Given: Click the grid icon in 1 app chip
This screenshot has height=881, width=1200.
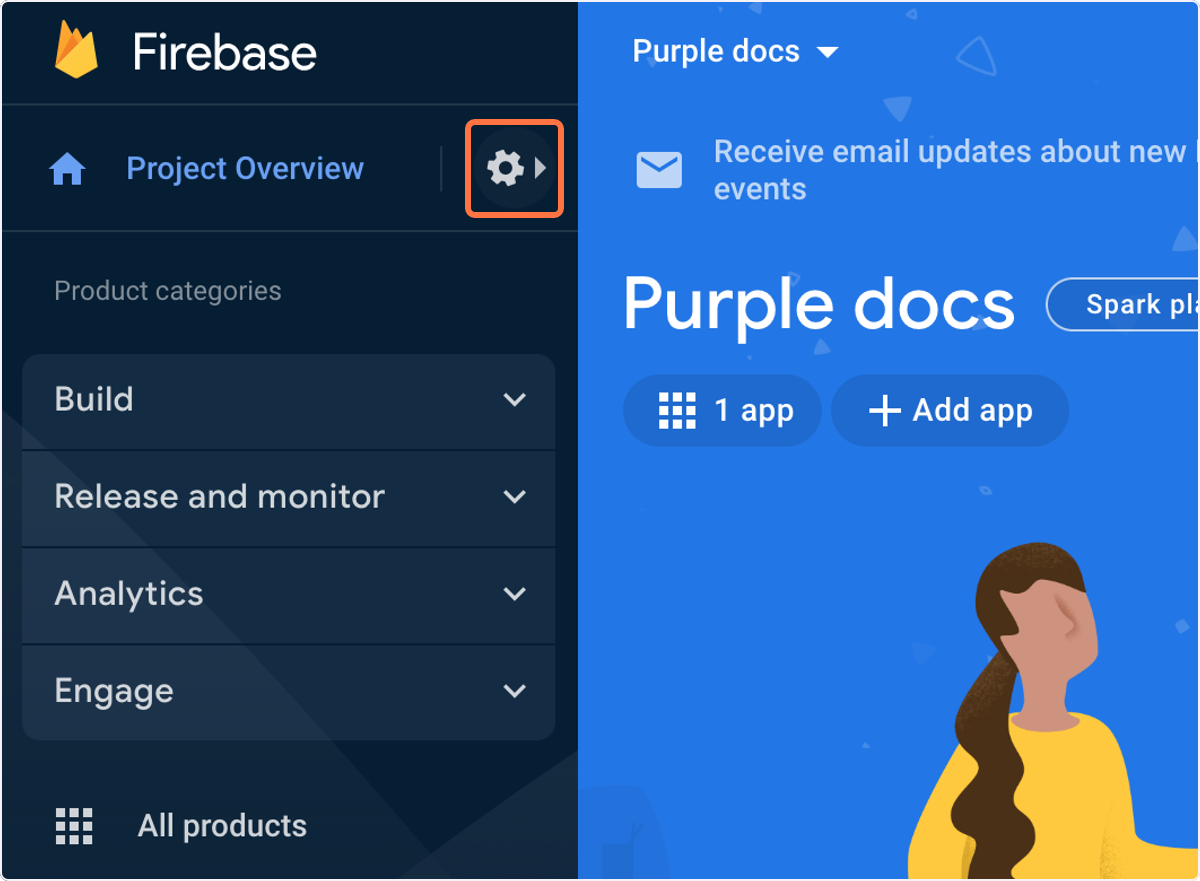Looking at the screenshot, I should point(677,410).
